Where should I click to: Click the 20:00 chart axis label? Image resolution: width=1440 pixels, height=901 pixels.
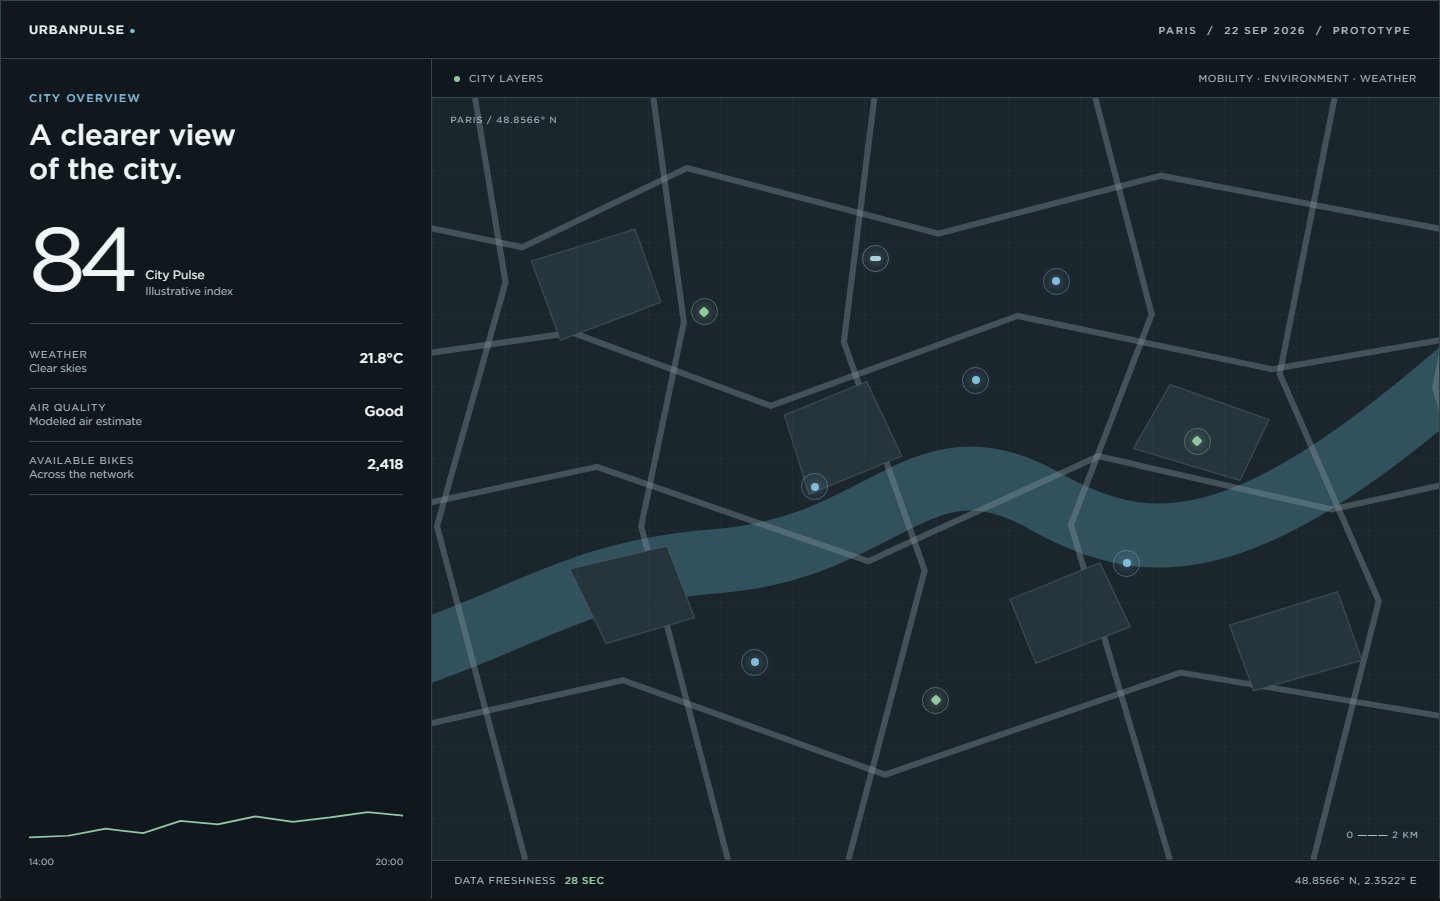[x=389, y=862]
